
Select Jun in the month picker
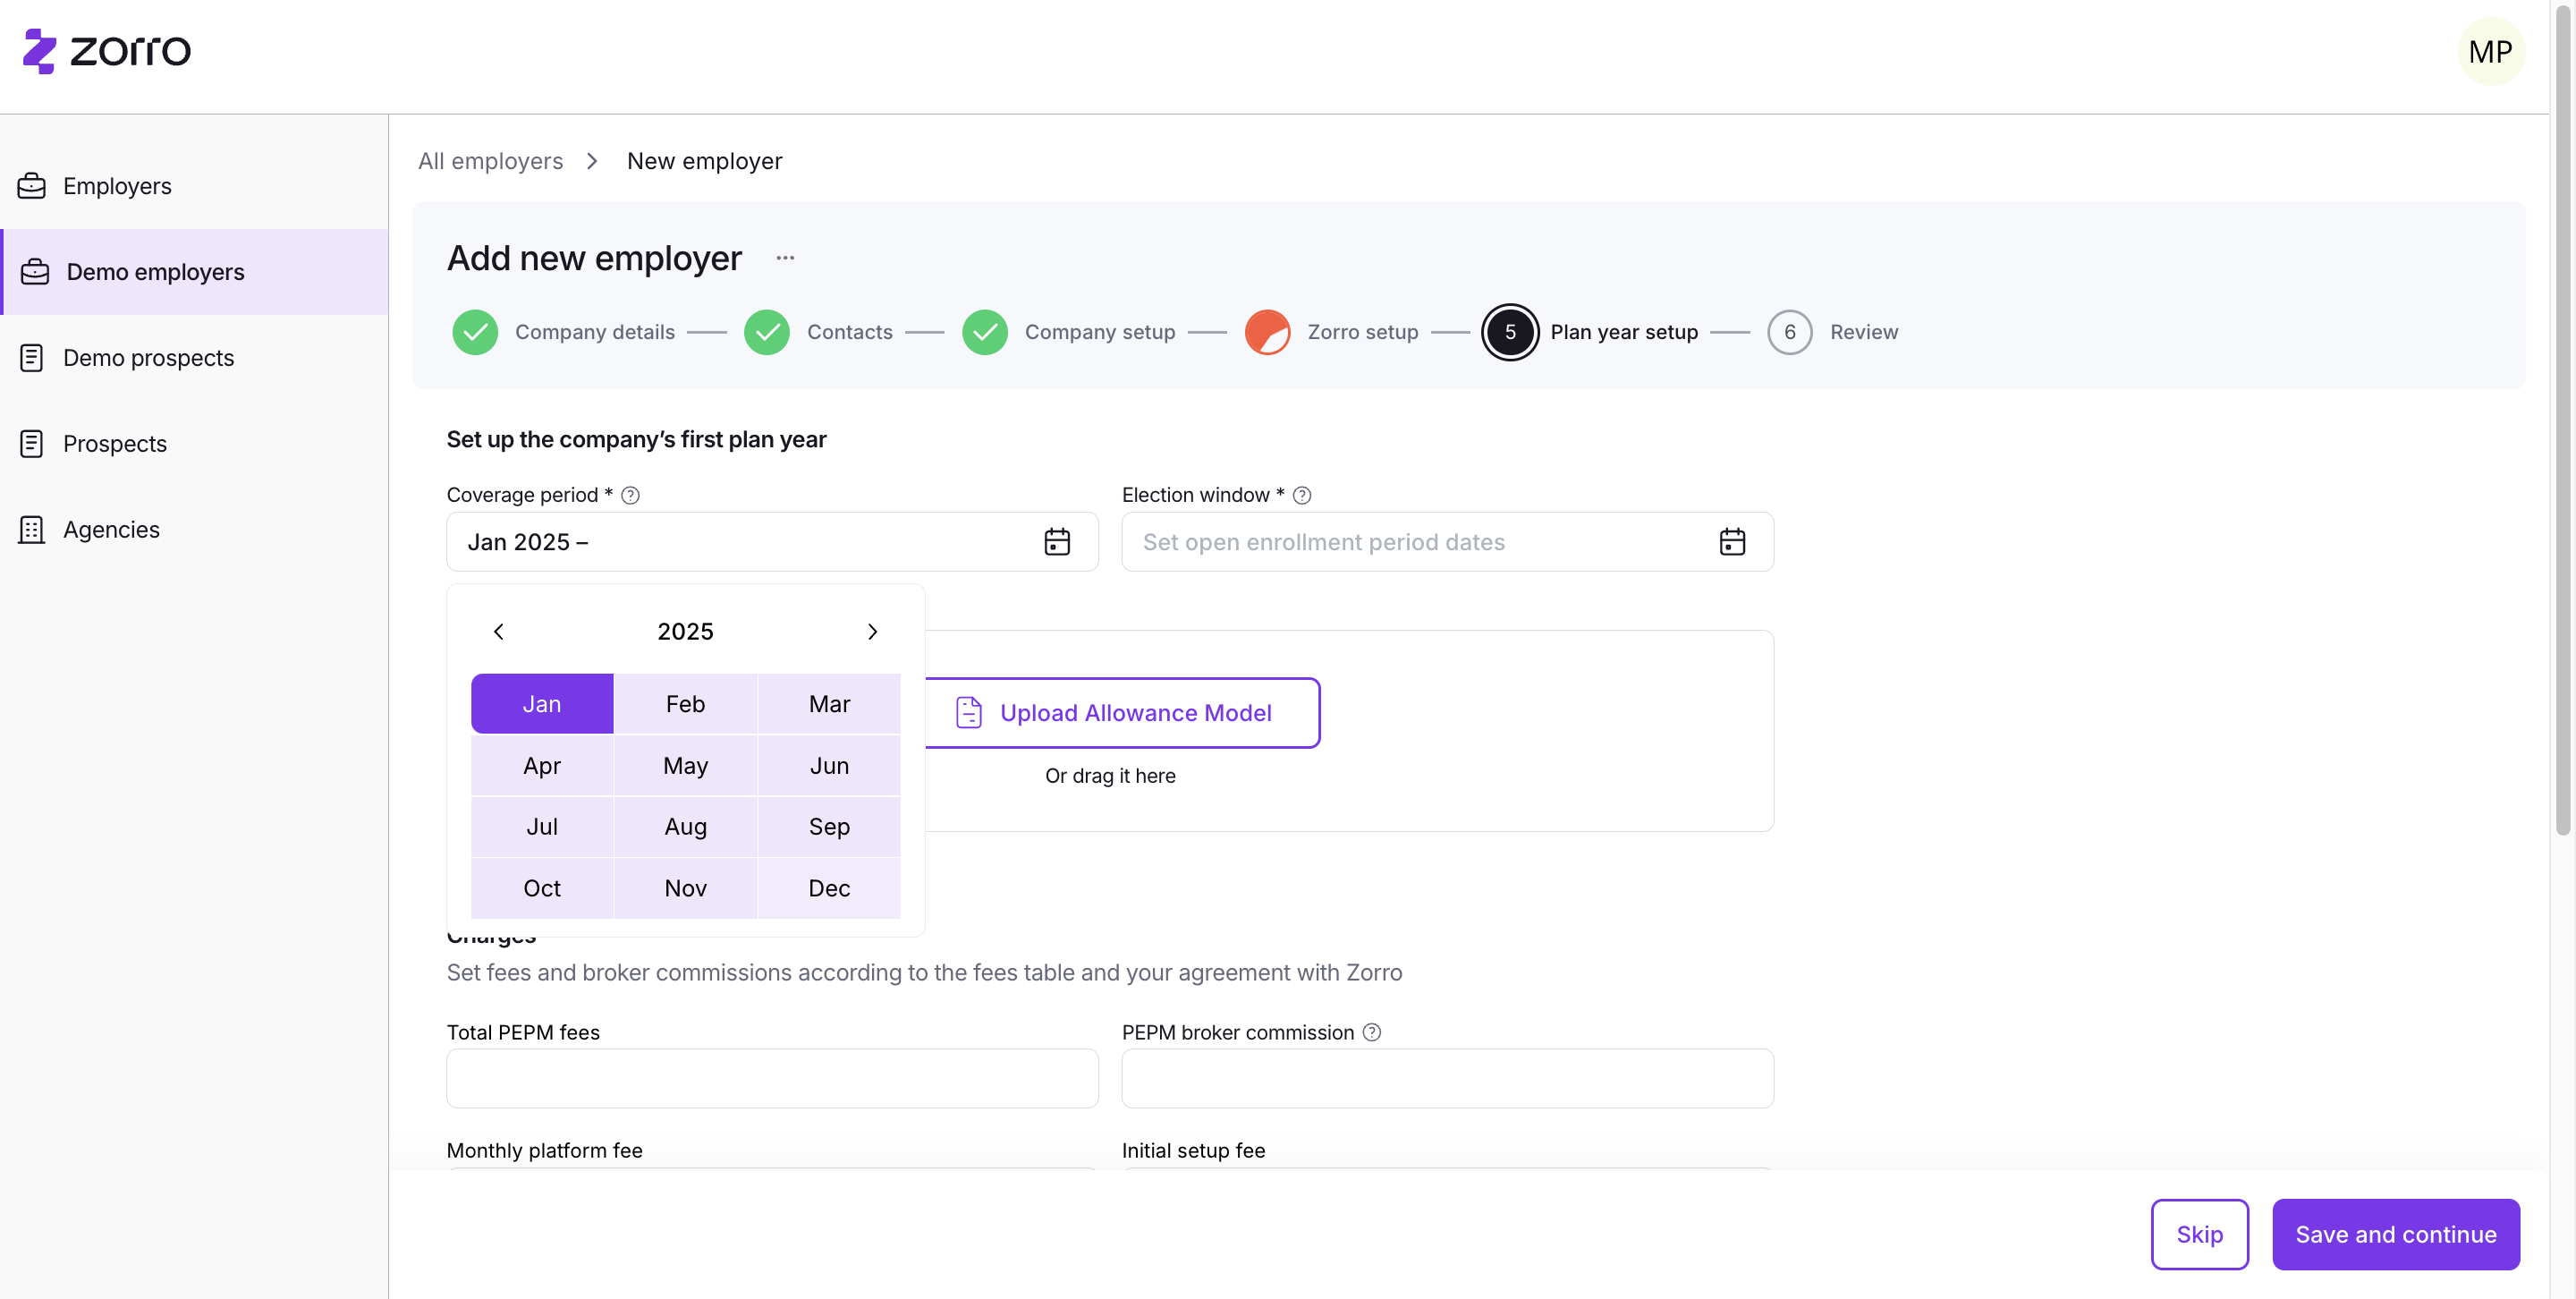tap(830, 766)
